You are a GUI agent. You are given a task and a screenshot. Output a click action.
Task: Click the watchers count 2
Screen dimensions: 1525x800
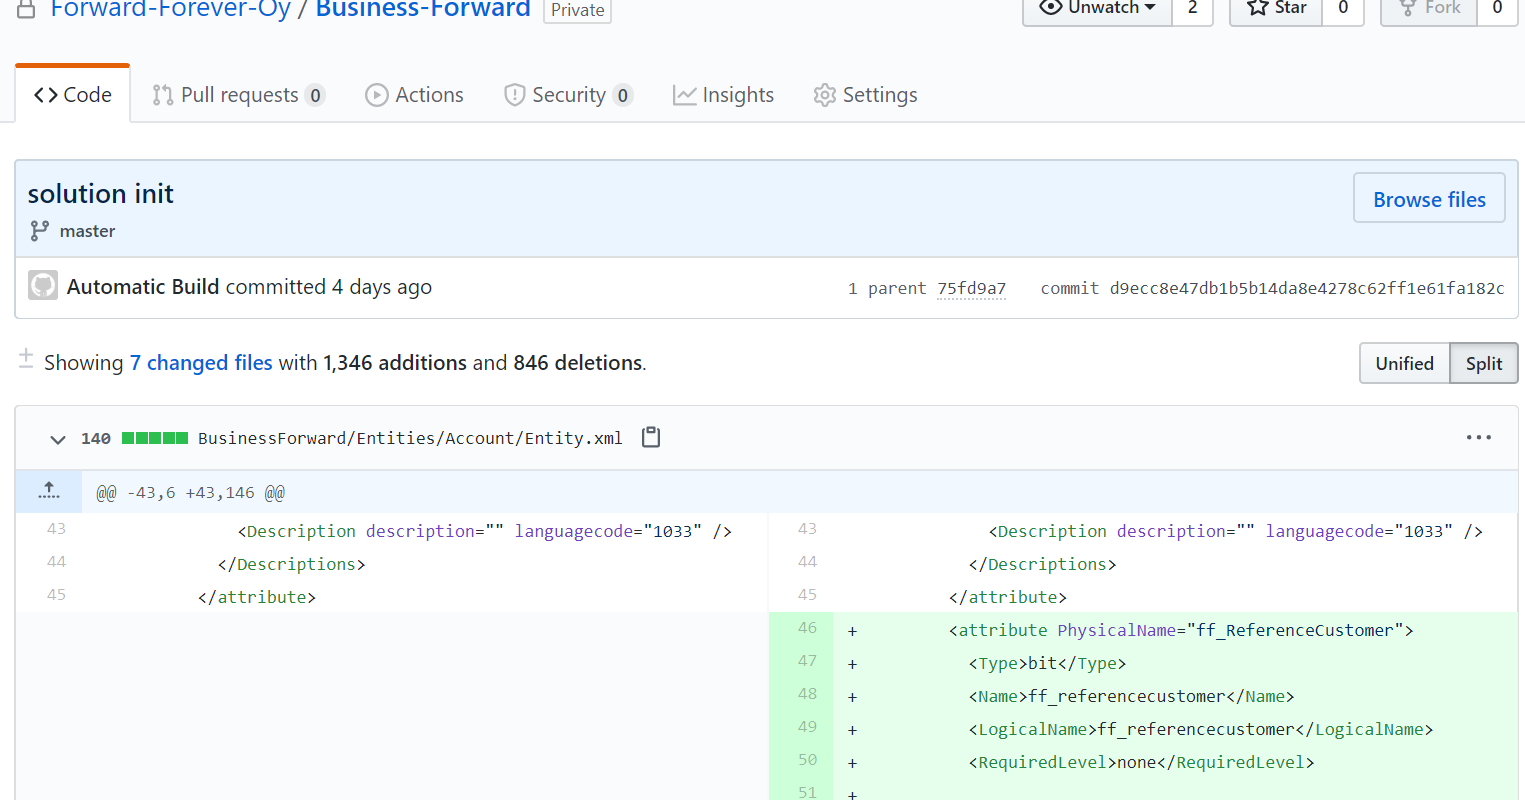click(1192, 8)
